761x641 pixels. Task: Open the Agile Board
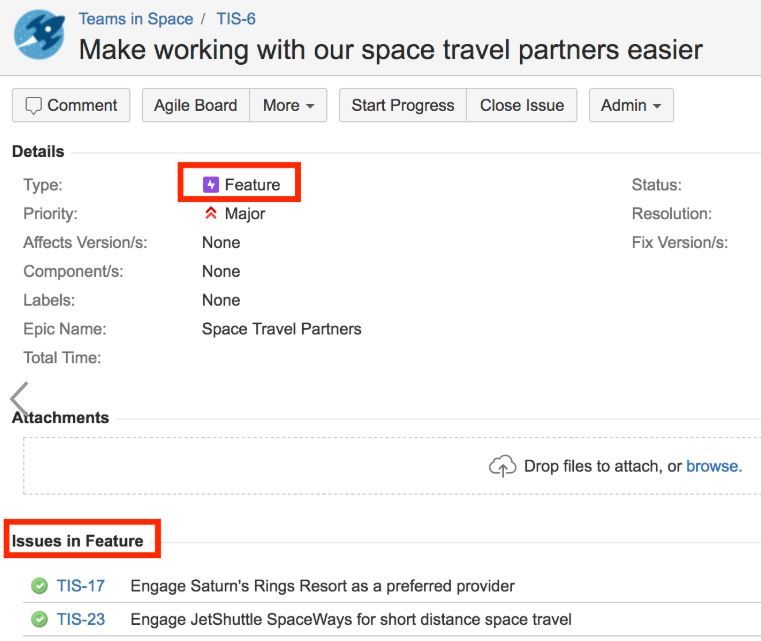tap(196, 106)
